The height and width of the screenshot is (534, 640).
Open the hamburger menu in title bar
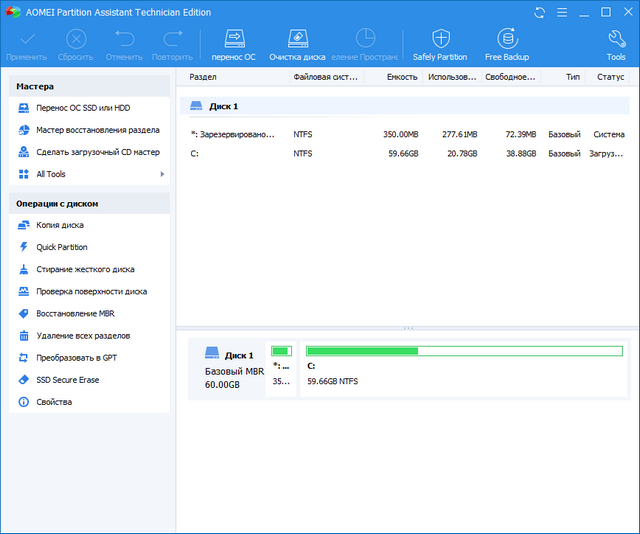pos(563,12)
